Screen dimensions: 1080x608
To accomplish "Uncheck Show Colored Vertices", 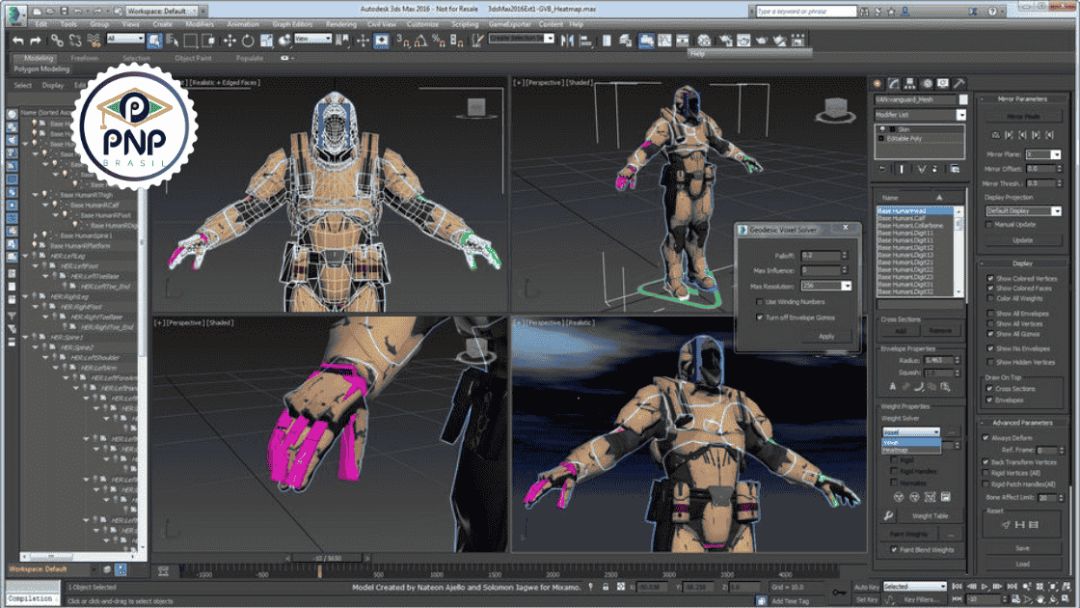I will coord(989,278).
